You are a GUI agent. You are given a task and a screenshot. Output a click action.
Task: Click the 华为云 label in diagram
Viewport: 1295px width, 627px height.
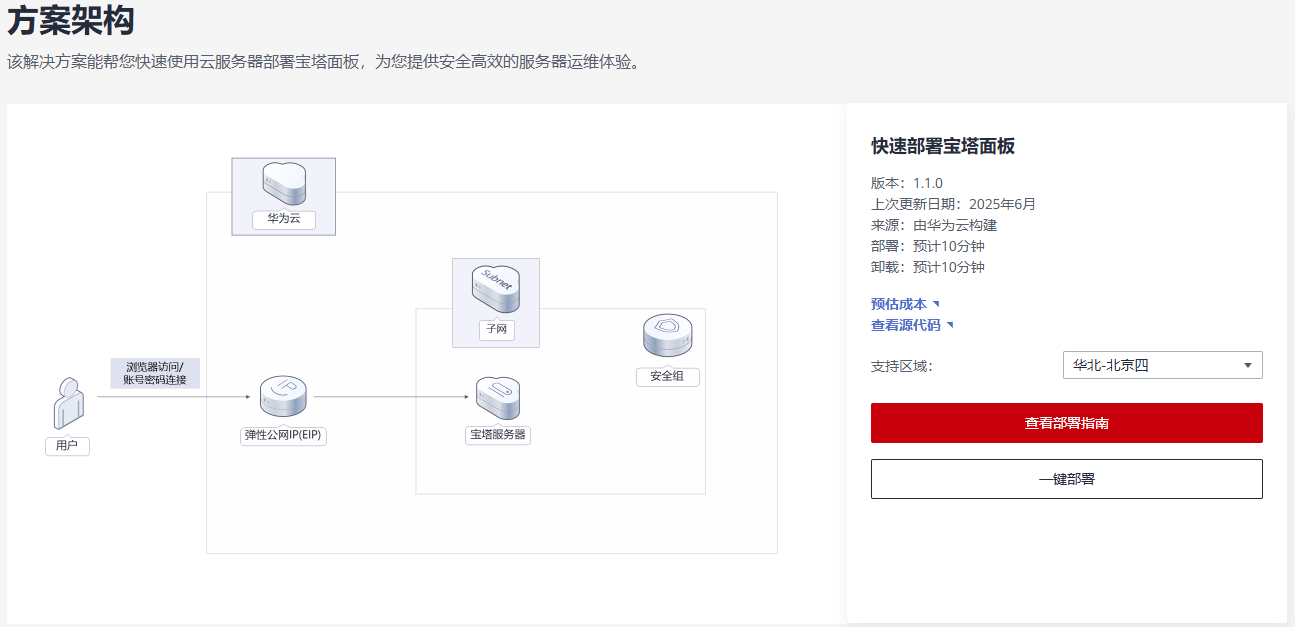pos(284,219)
